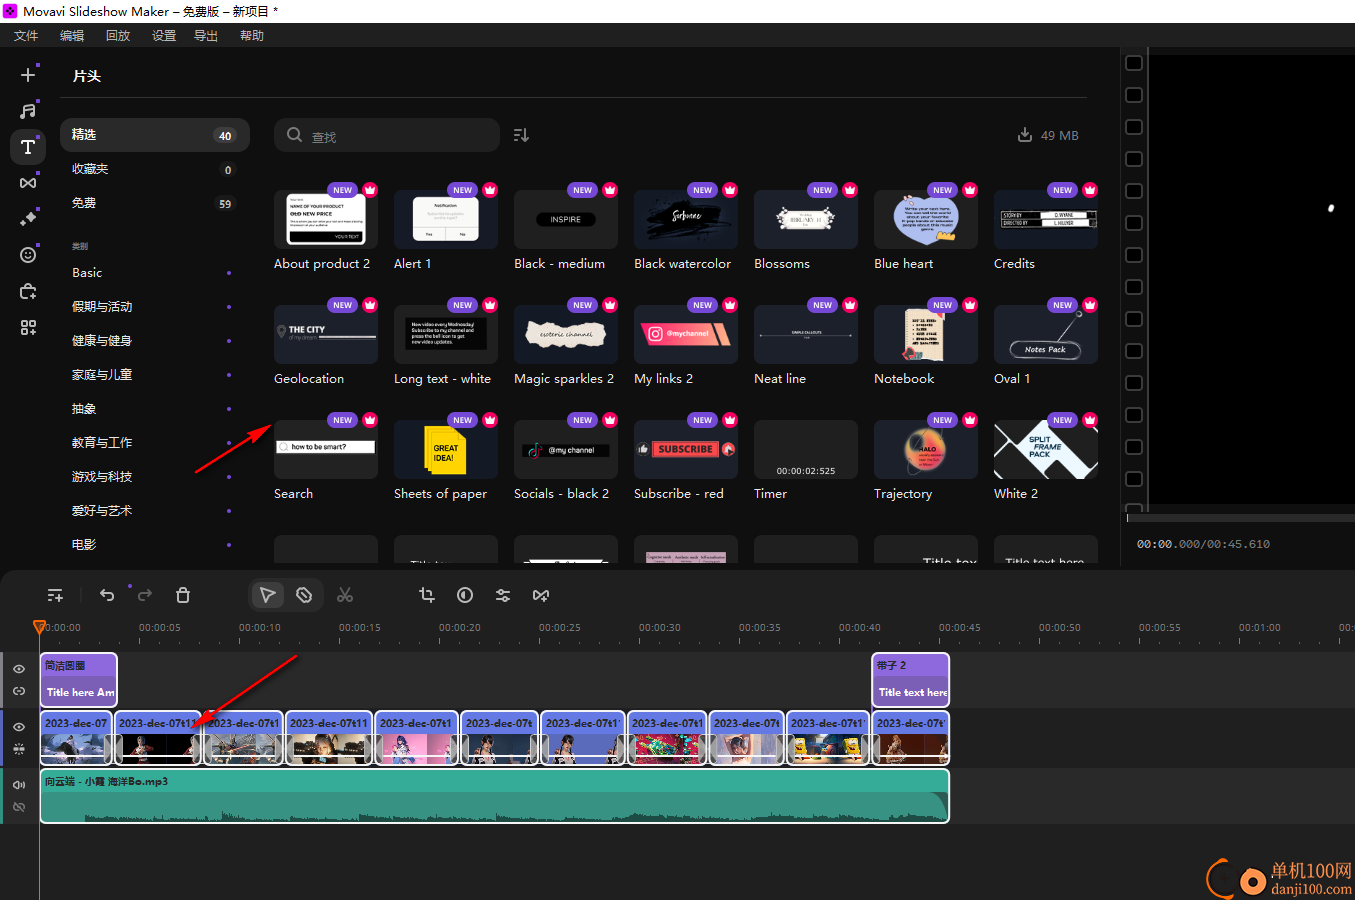
Task: Open the audio music panel
Action: pos(28,111)
